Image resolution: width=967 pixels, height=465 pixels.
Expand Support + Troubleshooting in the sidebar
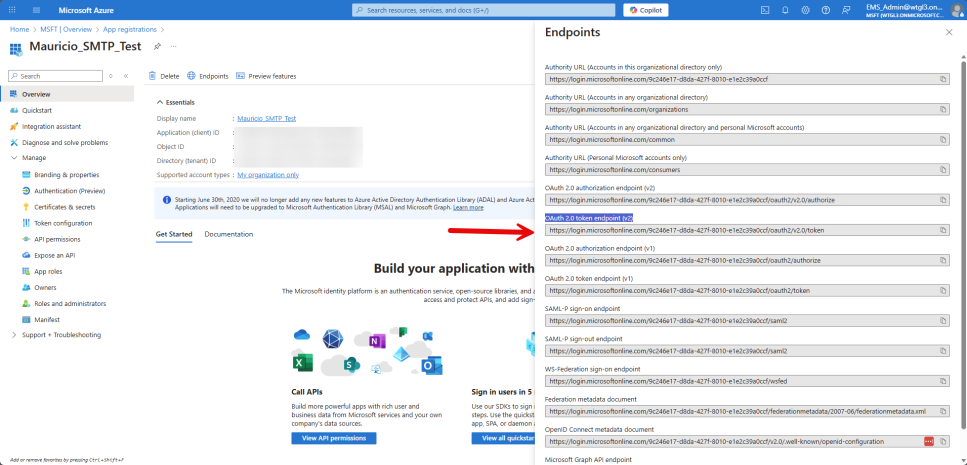[x=13, y=334]
